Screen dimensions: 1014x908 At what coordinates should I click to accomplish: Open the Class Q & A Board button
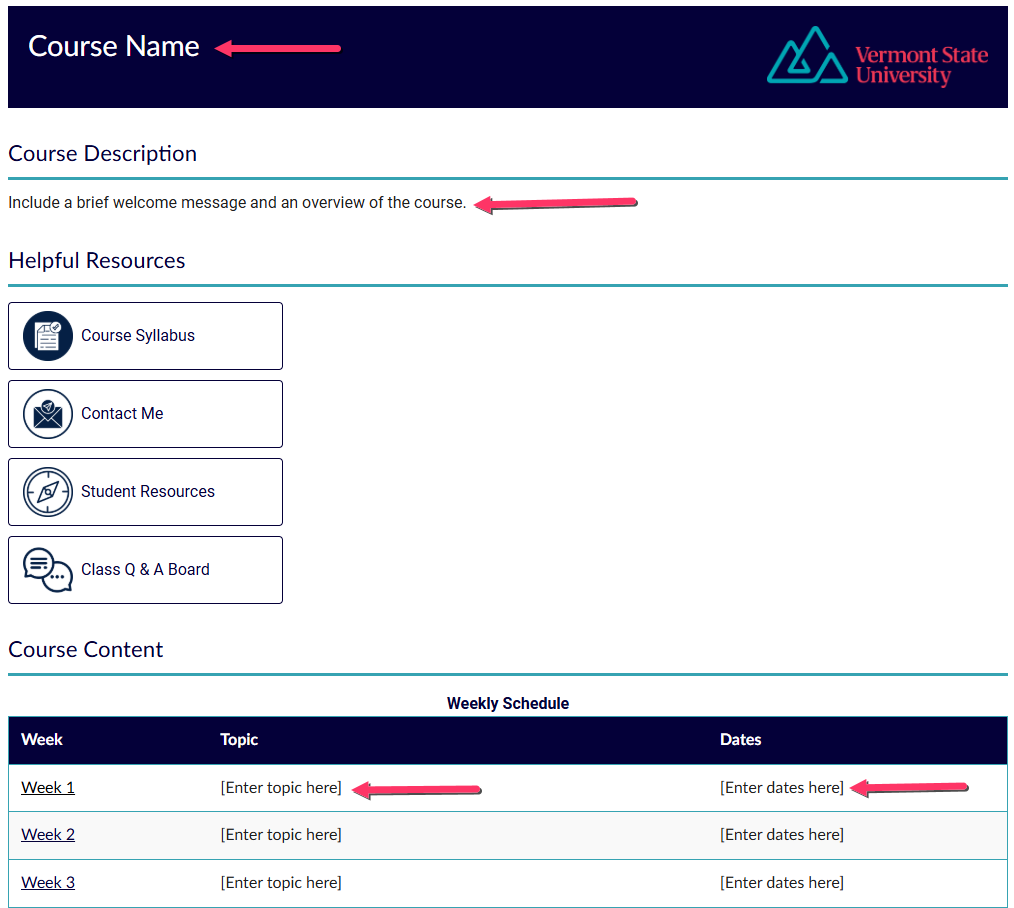(x=146, y=570)
